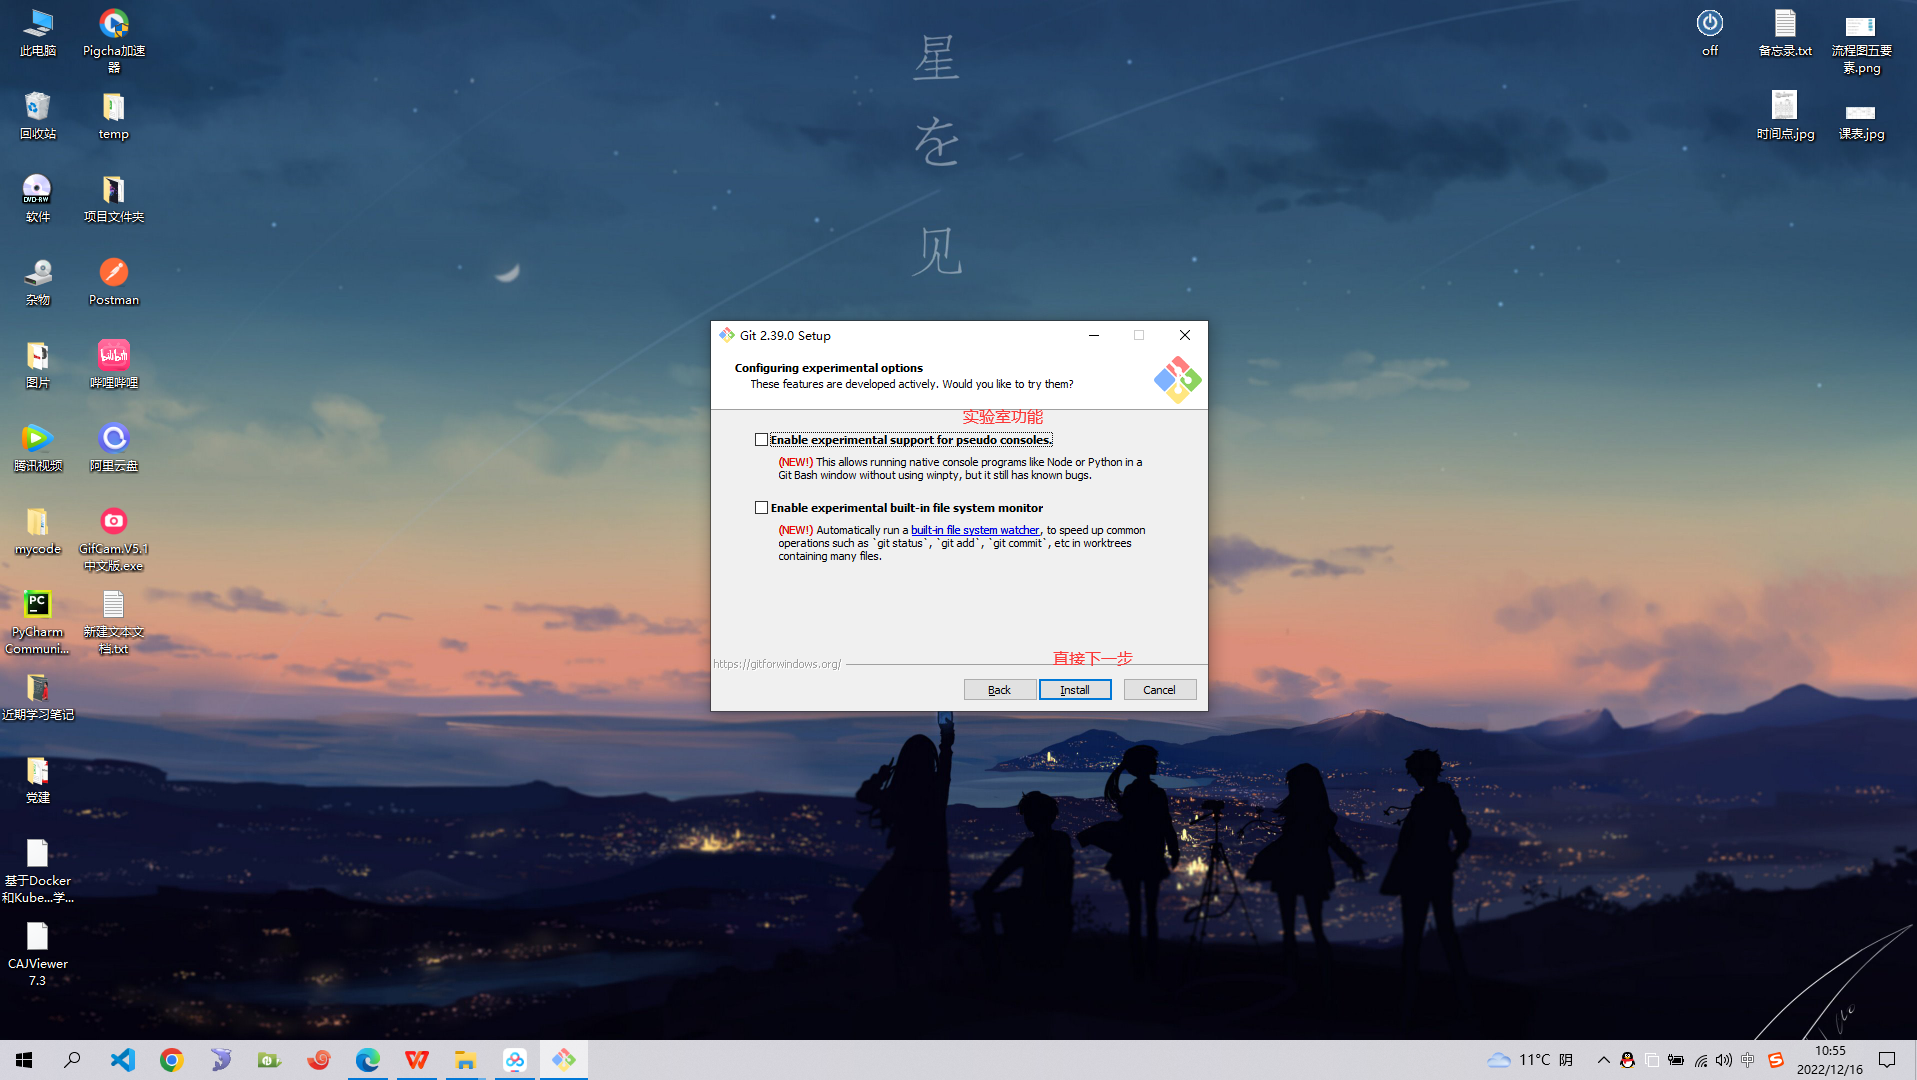Open WPS Office from taskbar
The image size is (1917, 1080).
click(x=416, y=1060)
